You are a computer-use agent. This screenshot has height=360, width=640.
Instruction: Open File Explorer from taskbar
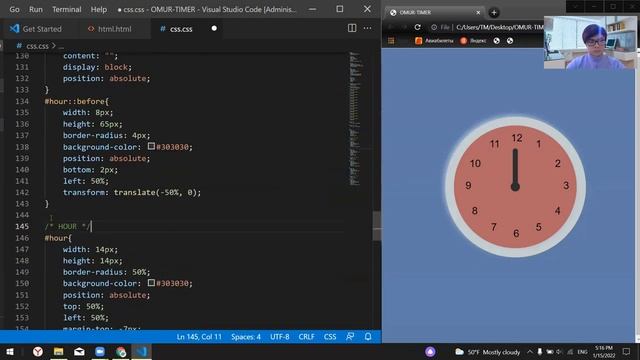[x=58, y=351]
